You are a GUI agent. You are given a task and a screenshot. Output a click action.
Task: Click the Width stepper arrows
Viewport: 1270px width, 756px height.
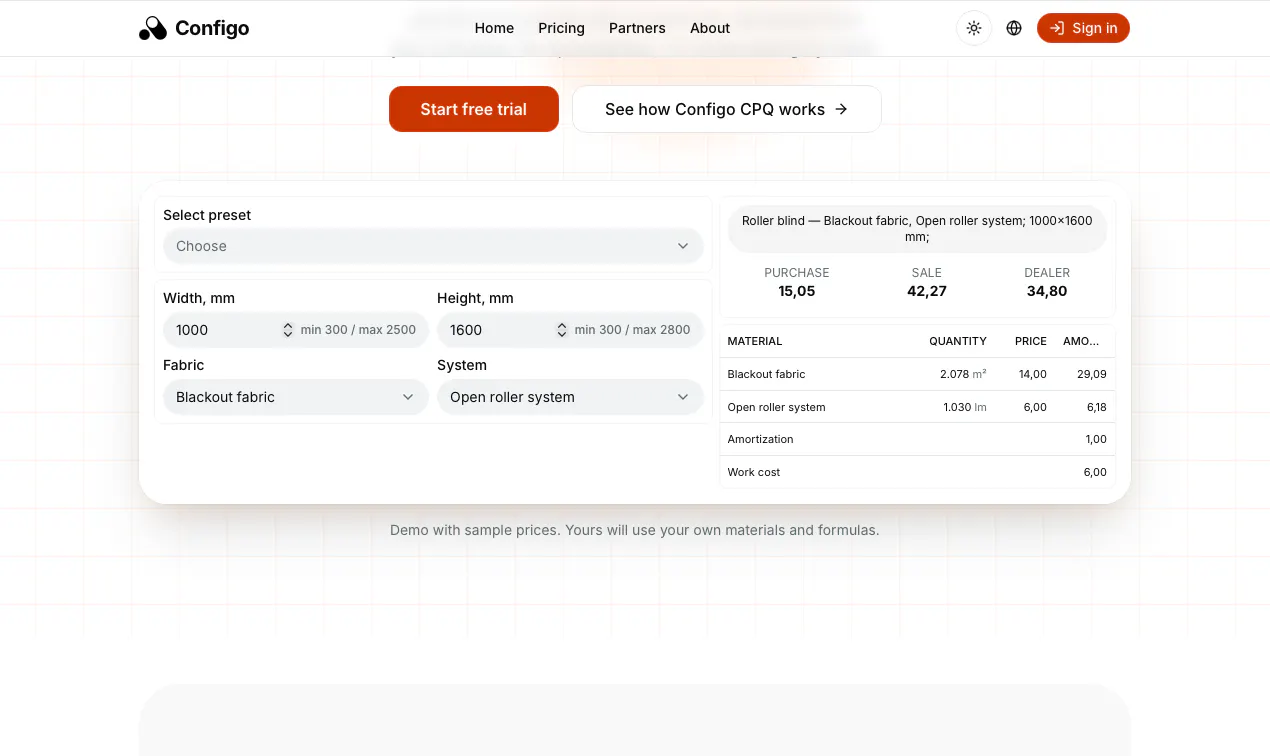tap(288, 330)
